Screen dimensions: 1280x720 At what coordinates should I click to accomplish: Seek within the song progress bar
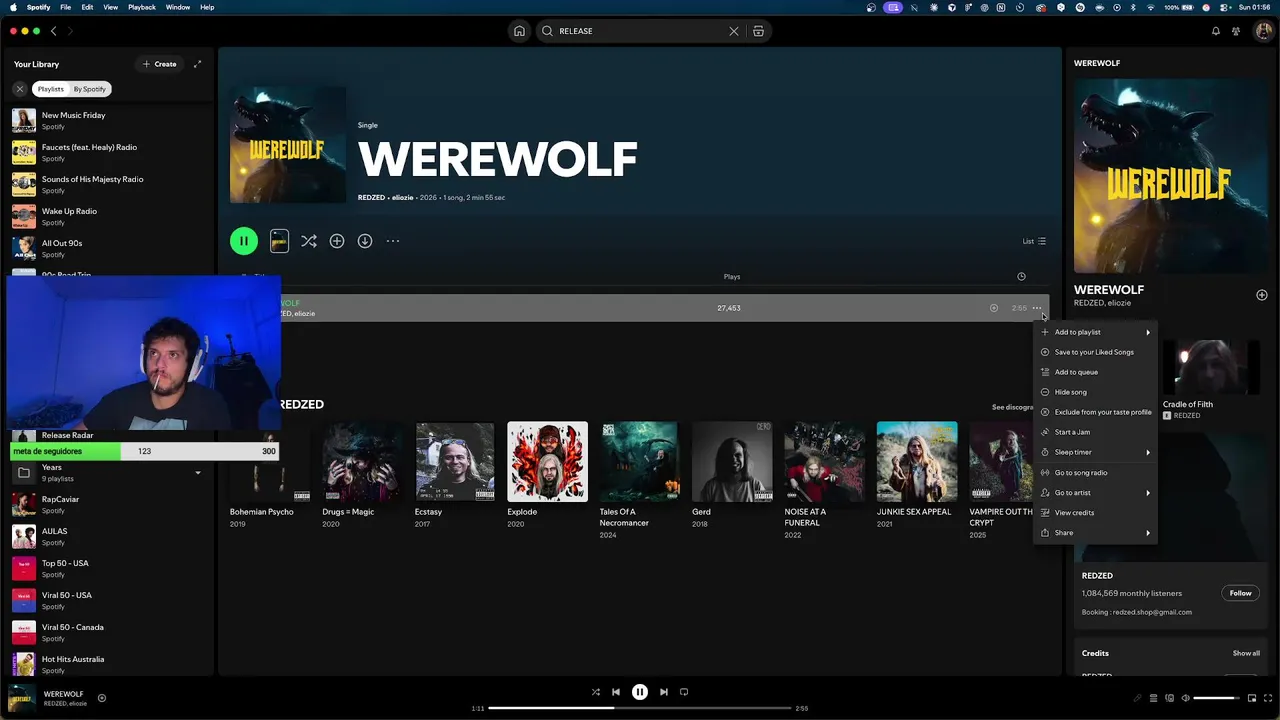(640, 708)
